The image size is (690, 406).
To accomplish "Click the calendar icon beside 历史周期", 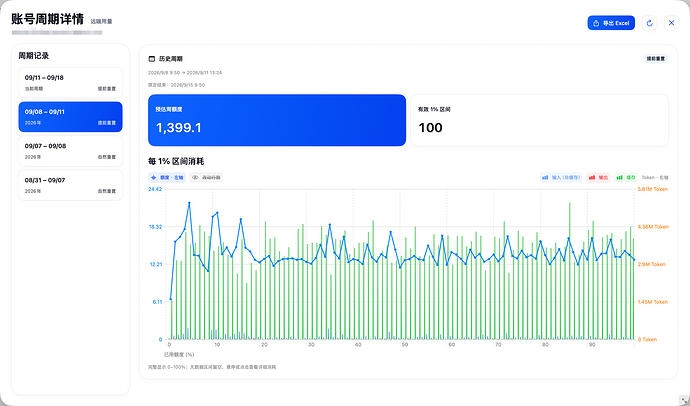I will 152,59.
